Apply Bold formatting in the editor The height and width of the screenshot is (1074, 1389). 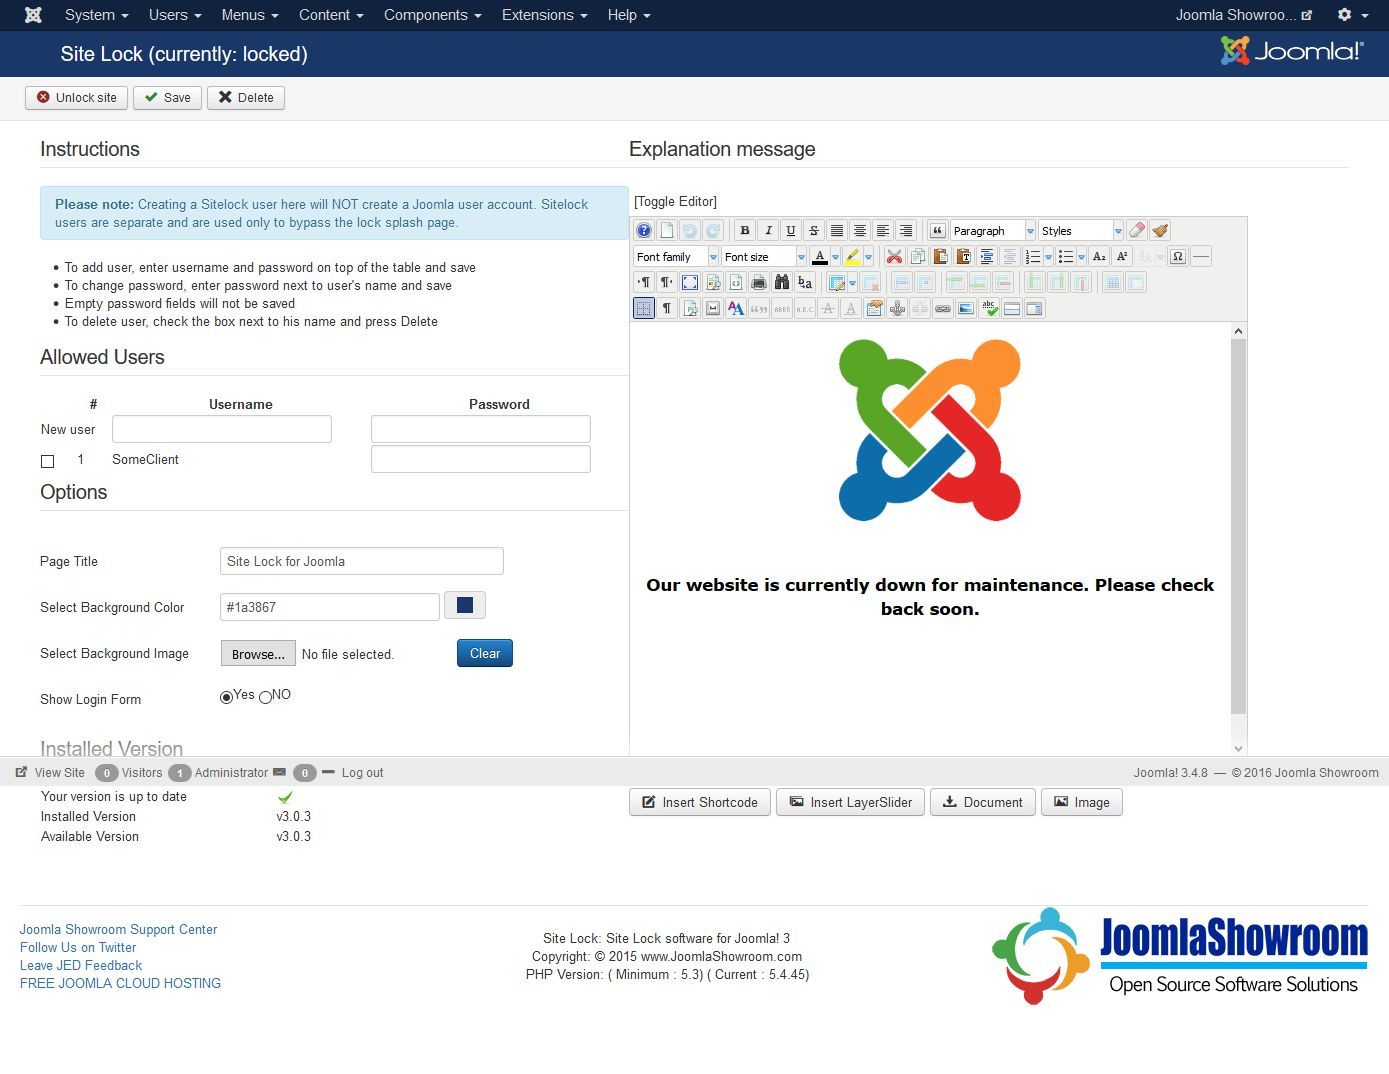(744, 230)
